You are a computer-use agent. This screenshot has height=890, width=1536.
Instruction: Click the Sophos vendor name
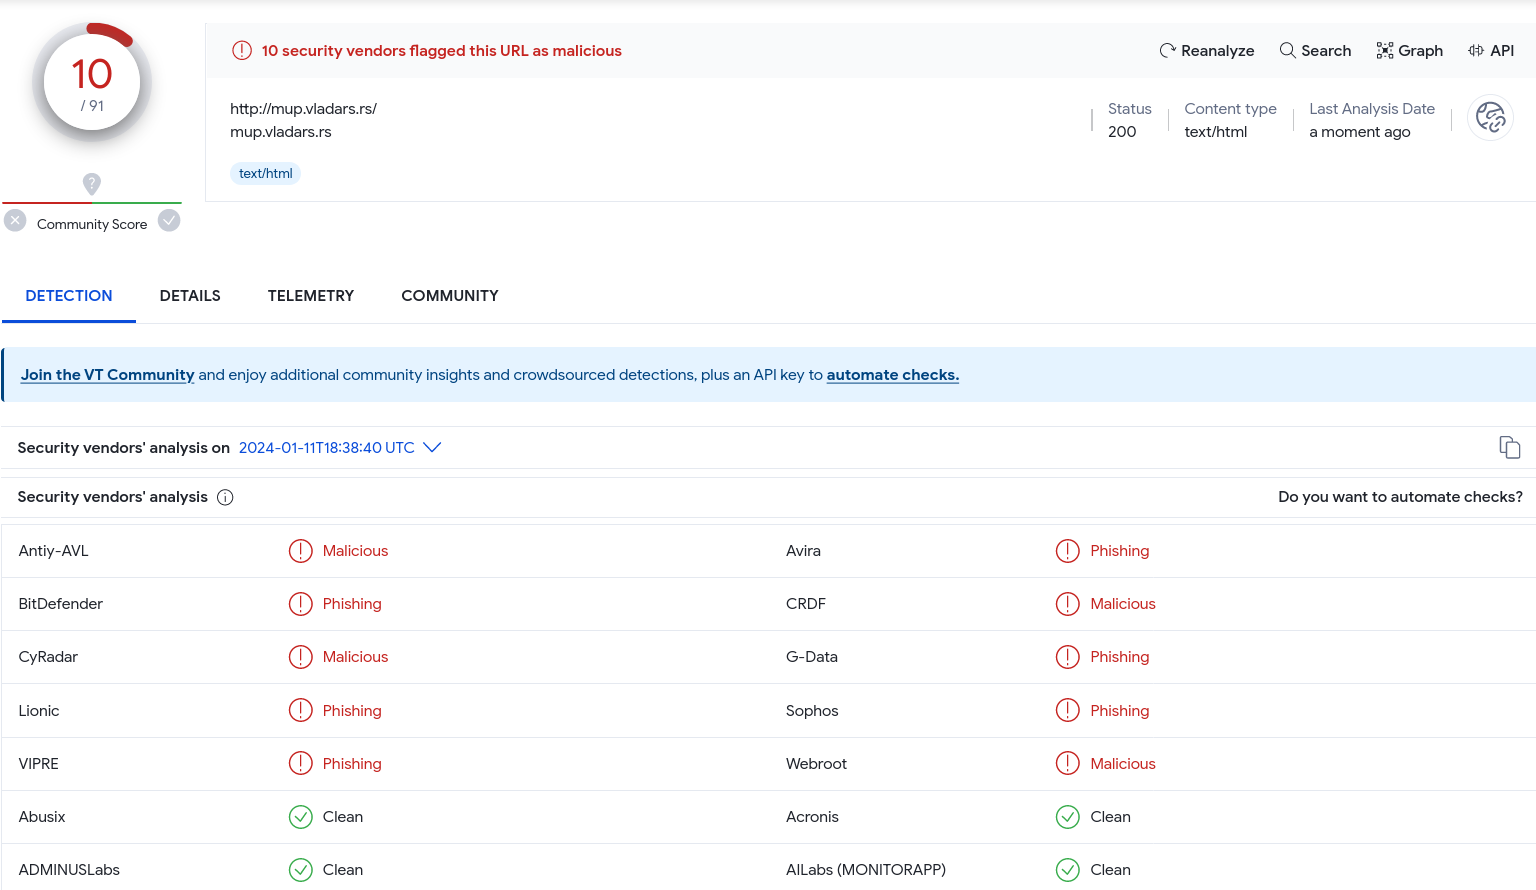coord(812,711)
